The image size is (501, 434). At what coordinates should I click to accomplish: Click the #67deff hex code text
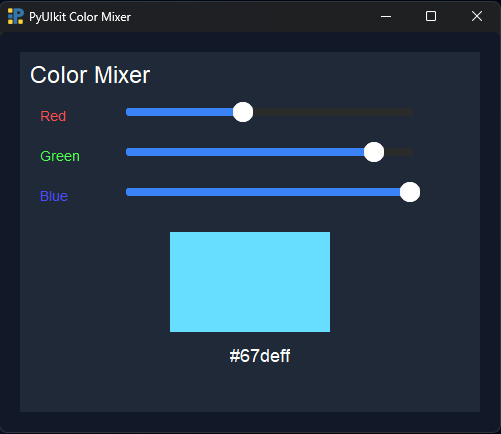[x=260, y=356]
